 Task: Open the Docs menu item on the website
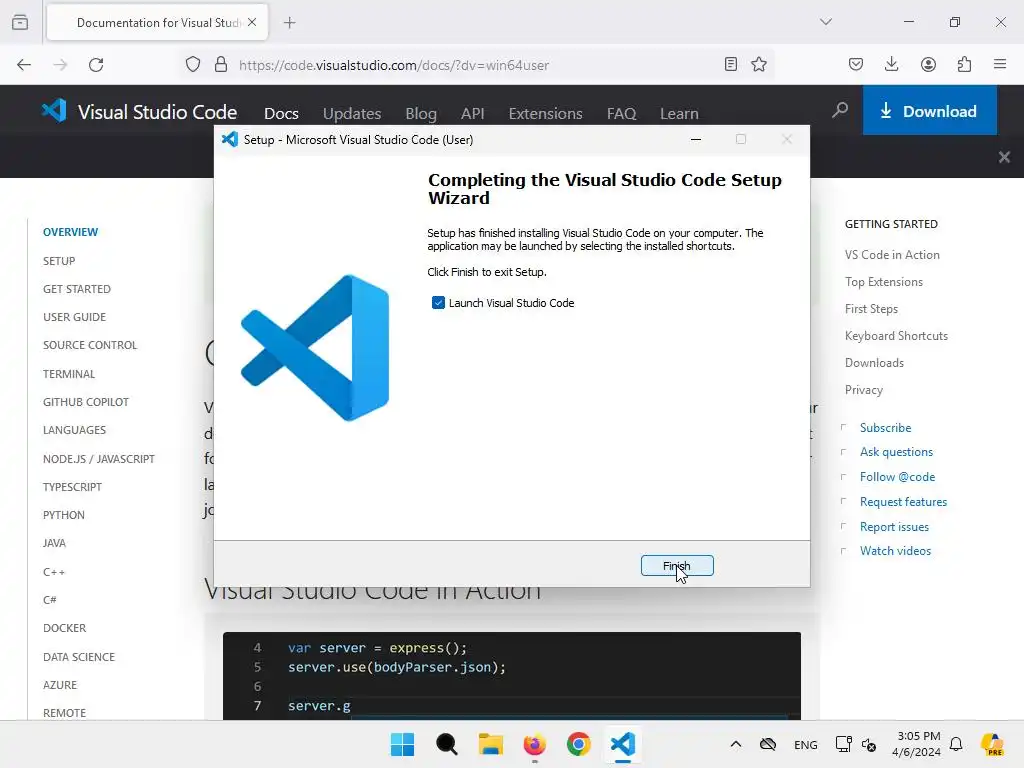point(281,114)
